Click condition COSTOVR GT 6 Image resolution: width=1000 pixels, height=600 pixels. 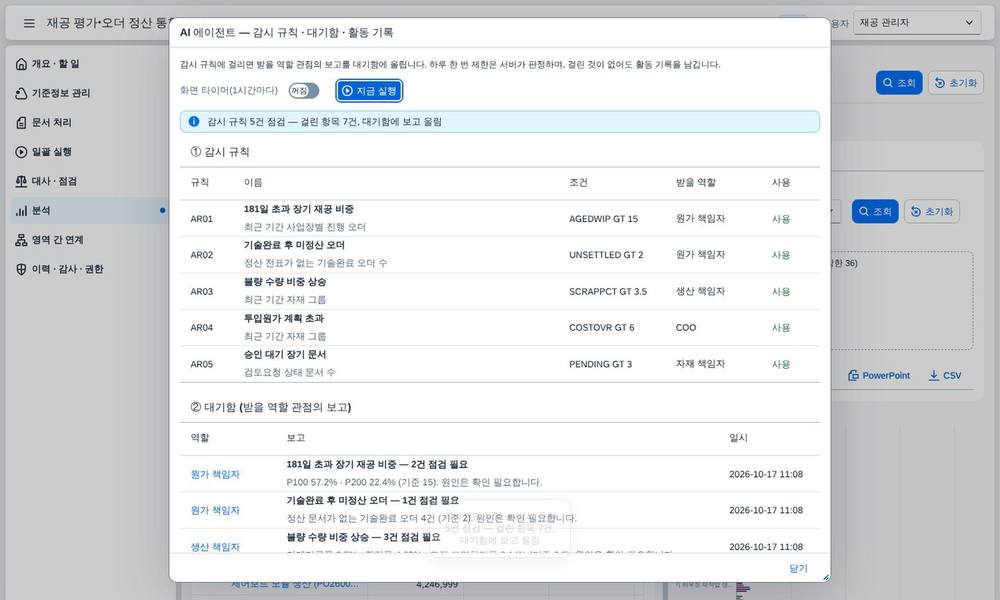point(601,328)
